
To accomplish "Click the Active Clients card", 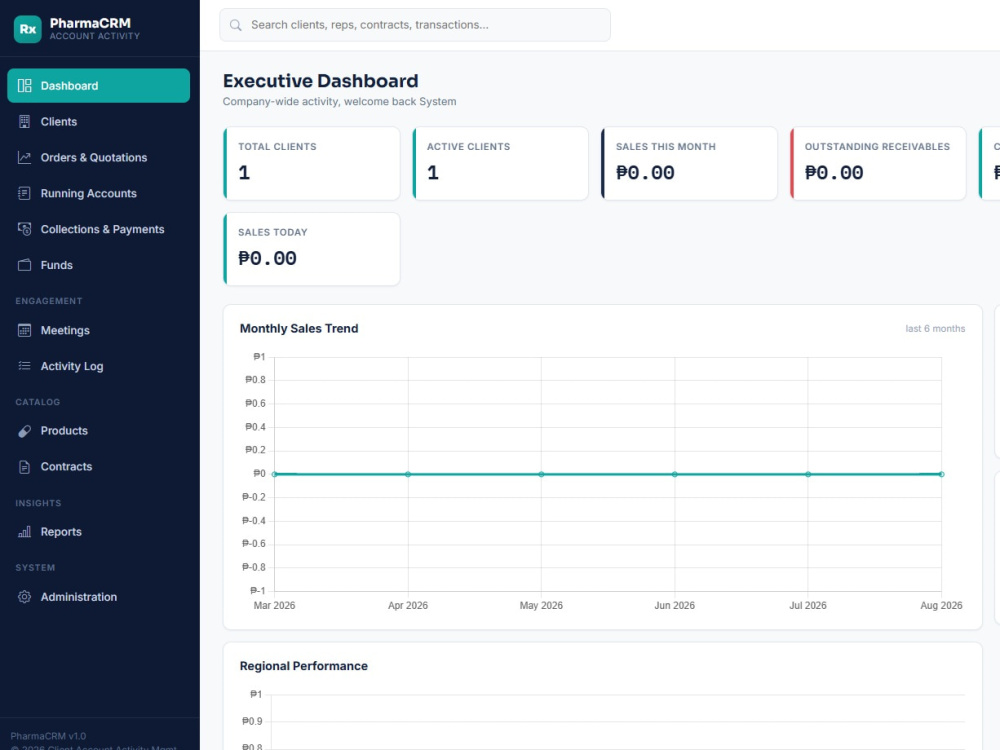I will pos(501,163).
